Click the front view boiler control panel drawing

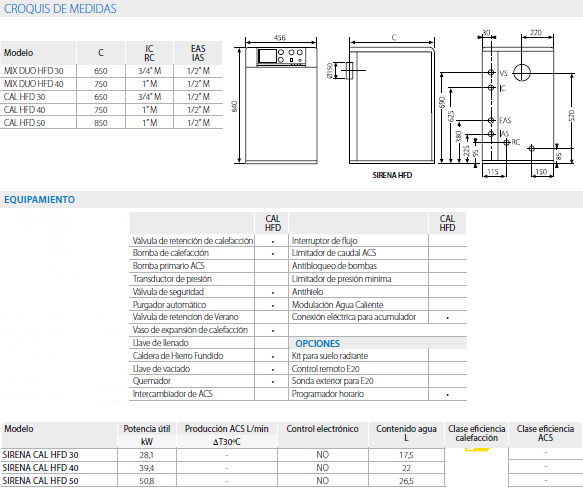pos(281,57)
